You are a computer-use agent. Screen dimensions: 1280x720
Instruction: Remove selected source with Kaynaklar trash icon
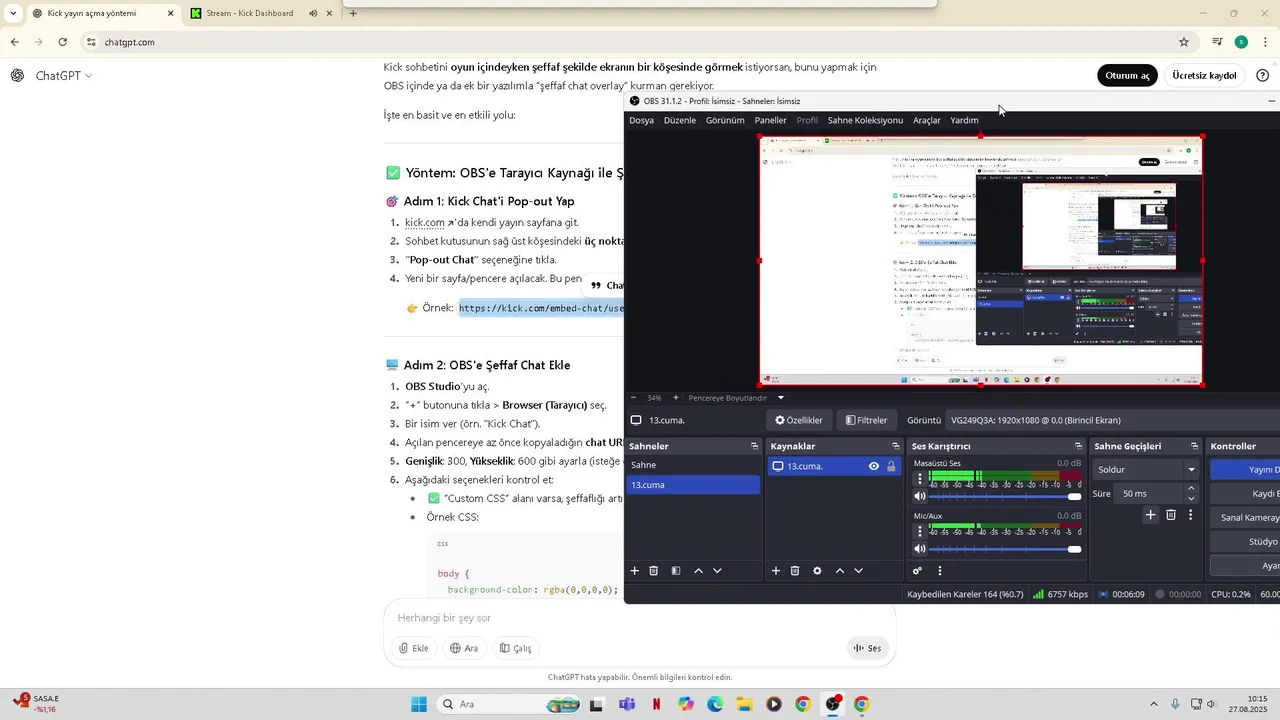click(x=795, y=571)
